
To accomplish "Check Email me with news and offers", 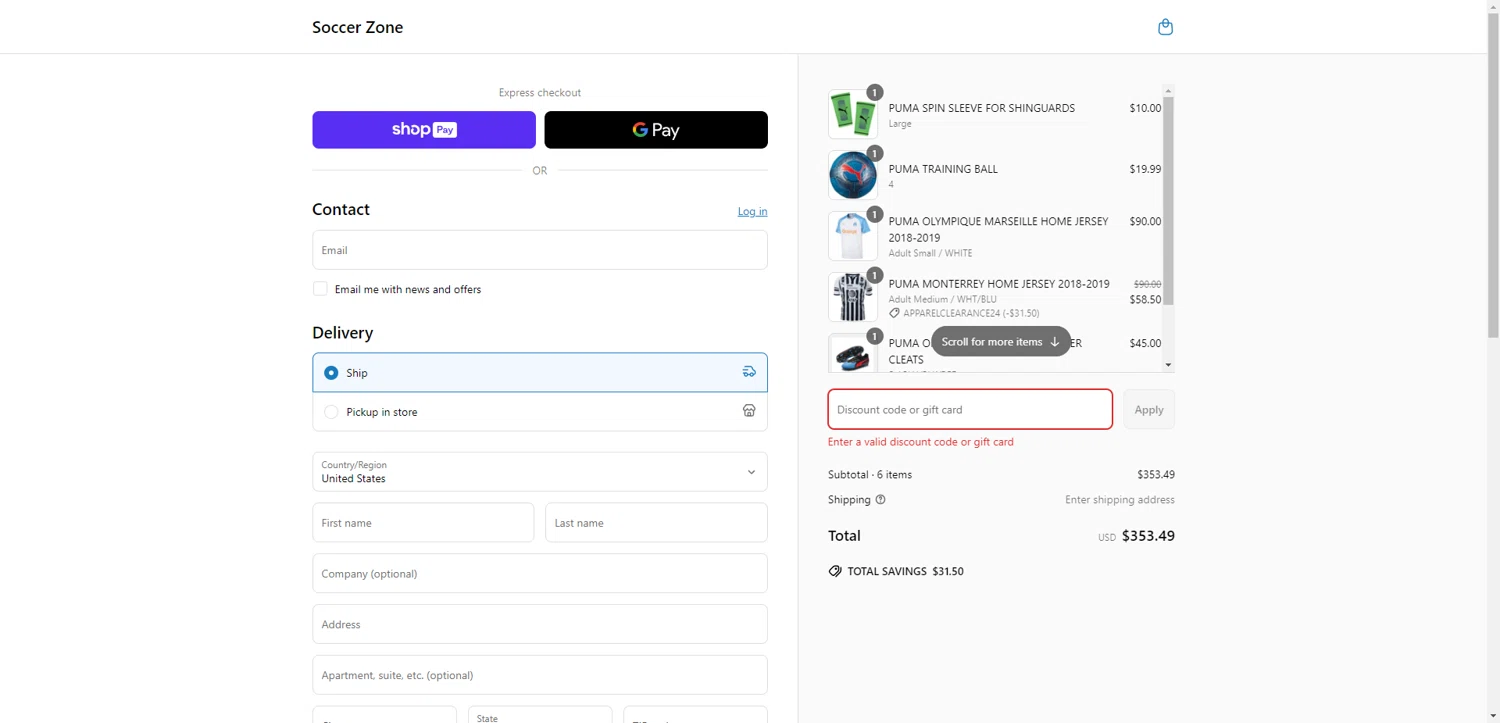I will click(320, 289).
